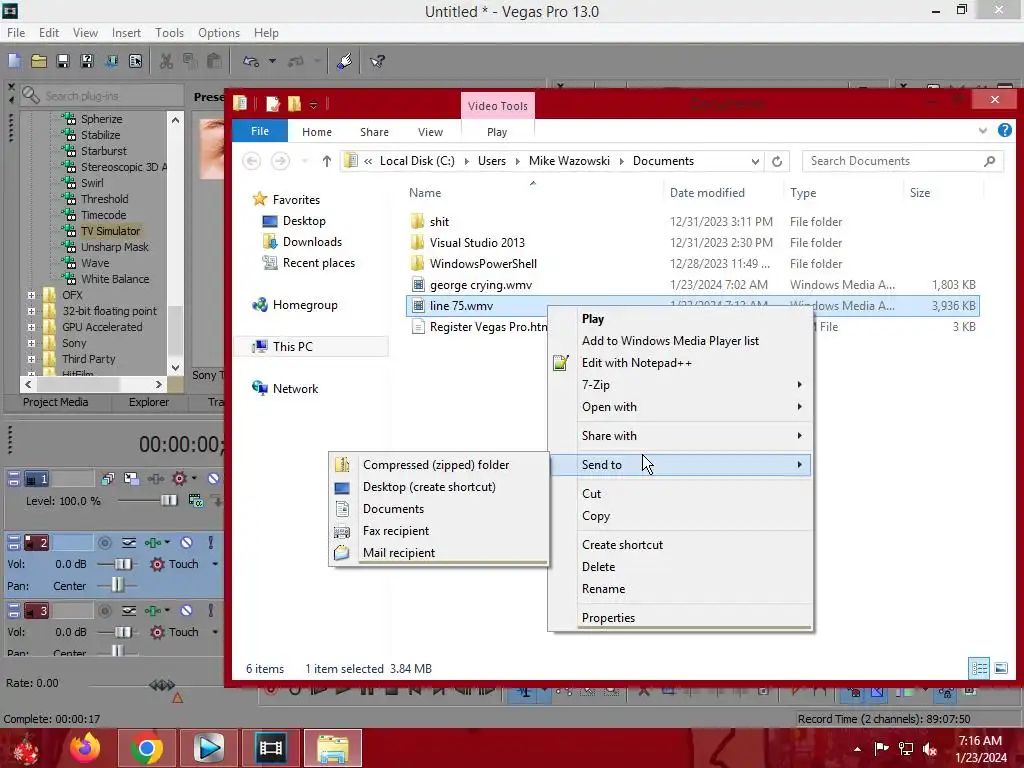Open Firefox from the taskbar
The height and width of the screenshot is (768, 1024).
[85, 748]
